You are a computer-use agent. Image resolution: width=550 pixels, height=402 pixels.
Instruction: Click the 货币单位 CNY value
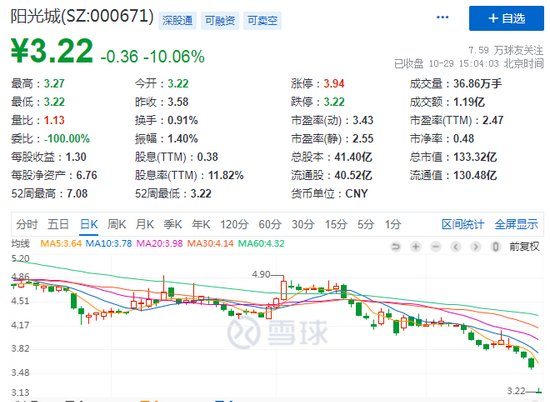[356, 193]
